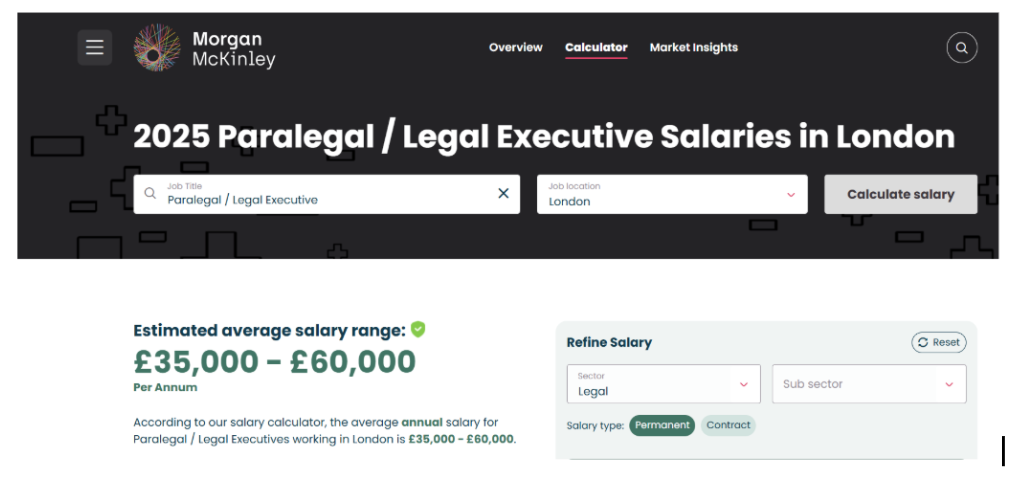This screenshot has width=1014, height=480.
Task: Click the Morgan McKinley brand name text
Action: [x=233, y=49]
